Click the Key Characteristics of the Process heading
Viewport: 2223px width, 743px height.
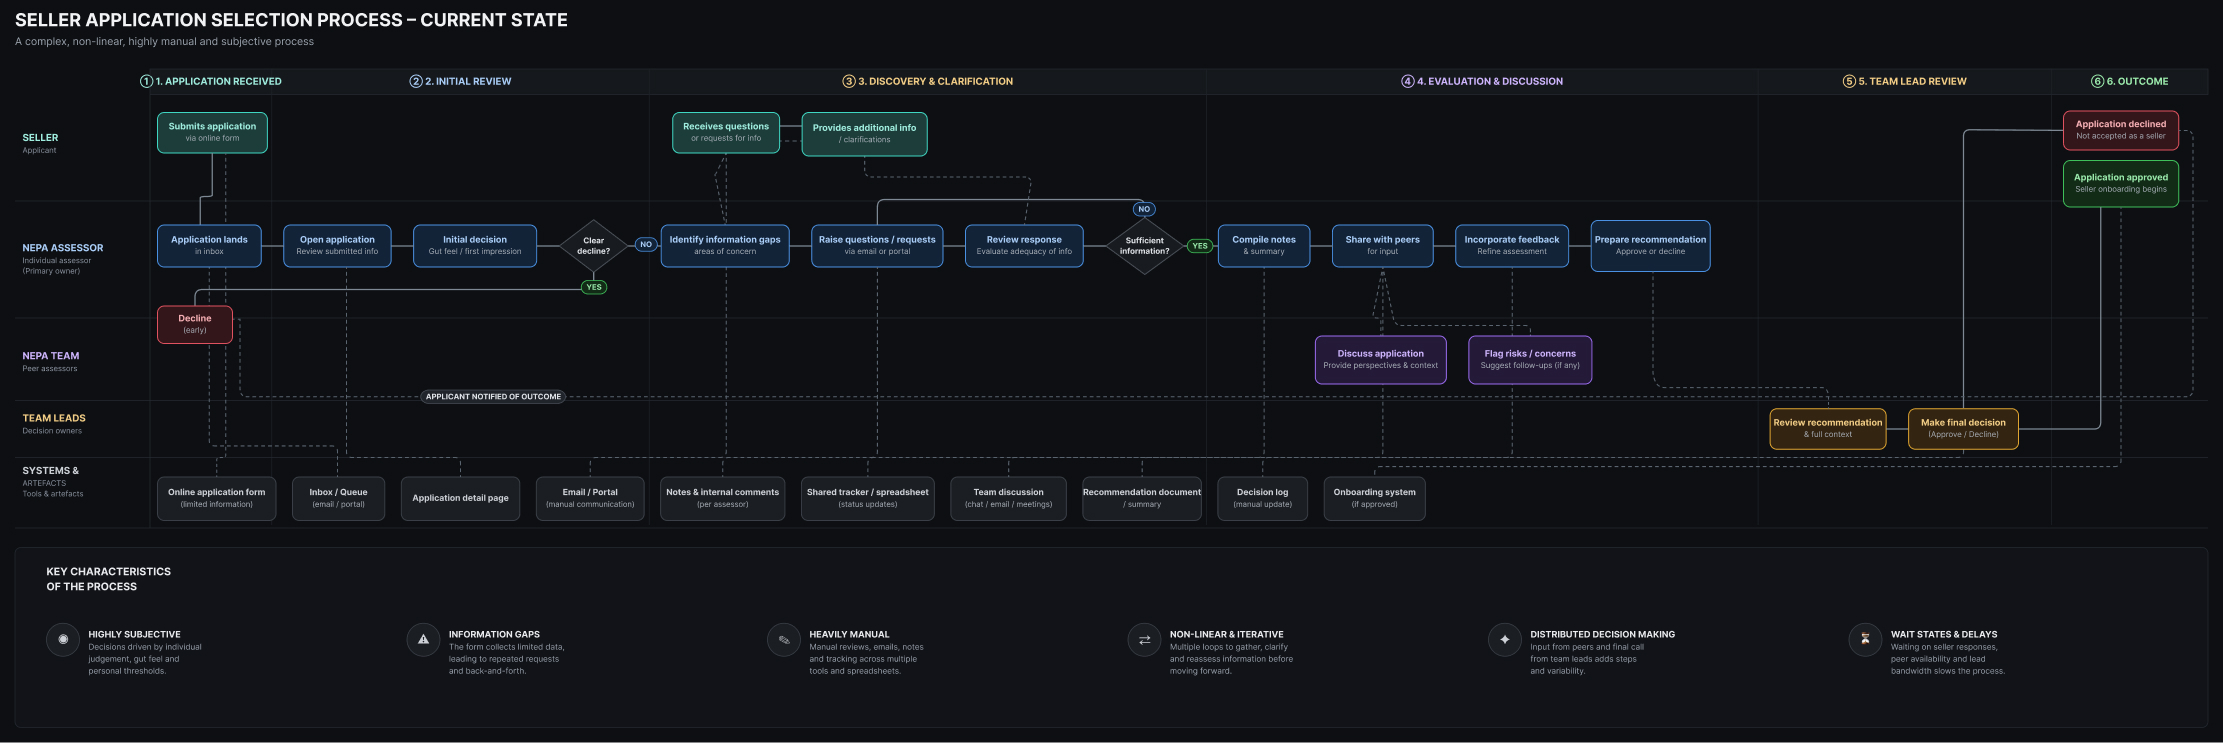click(108, 579)
